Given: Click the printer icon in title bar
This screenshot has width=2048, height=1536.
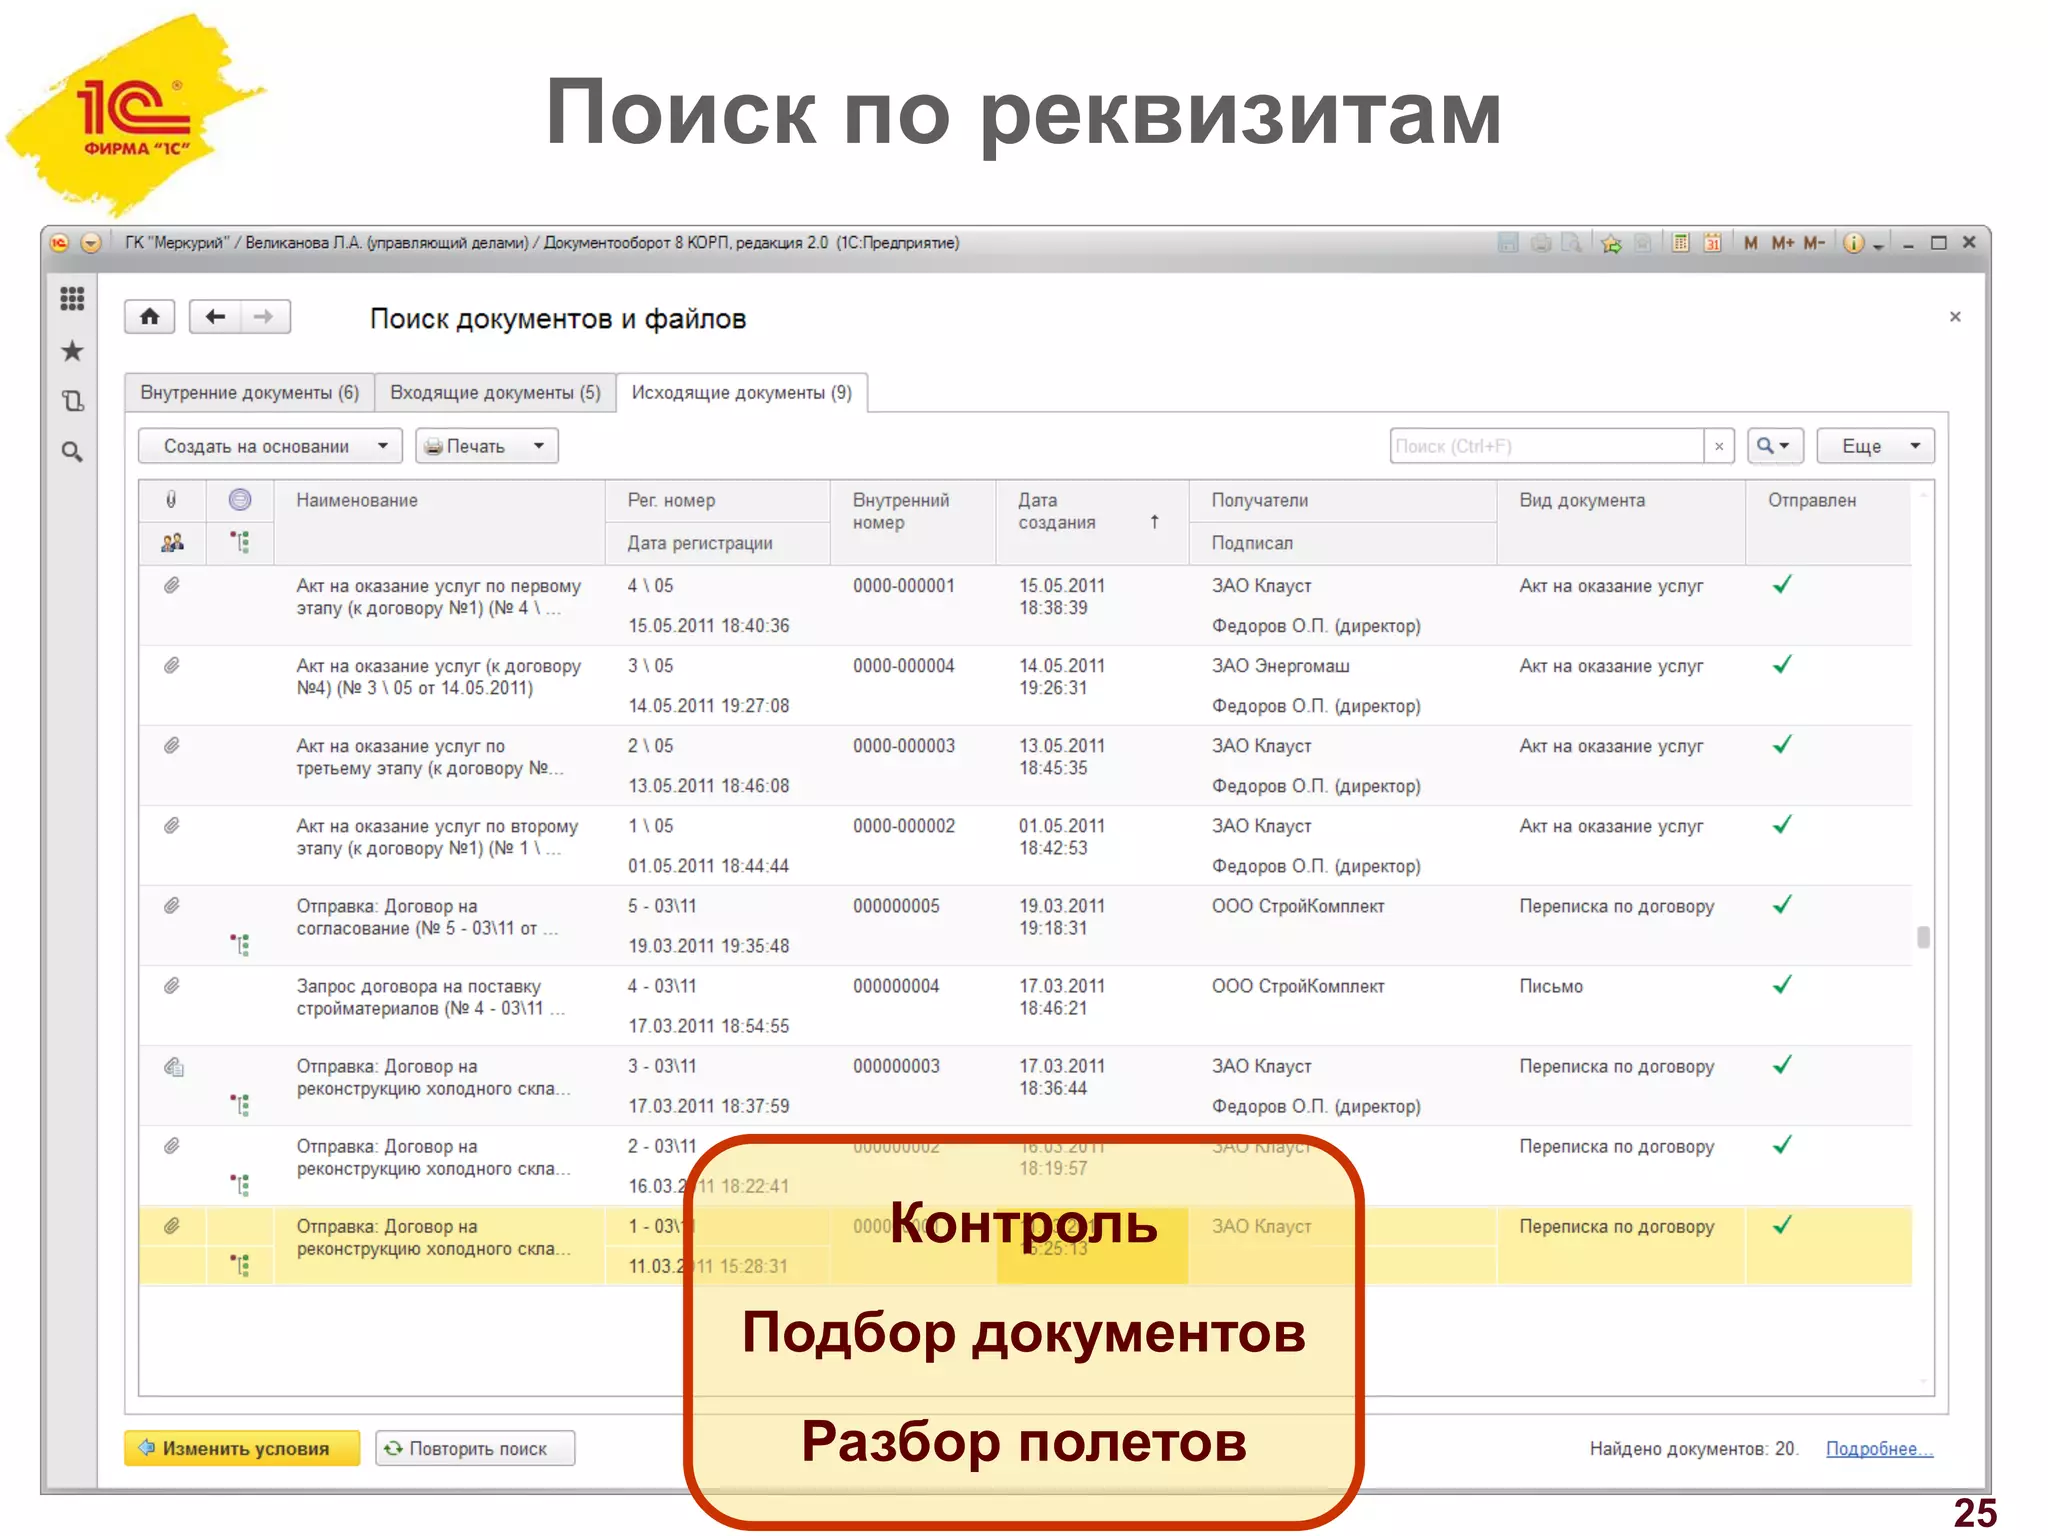Looking at the screenshot, I should [x=1541, y=243].
